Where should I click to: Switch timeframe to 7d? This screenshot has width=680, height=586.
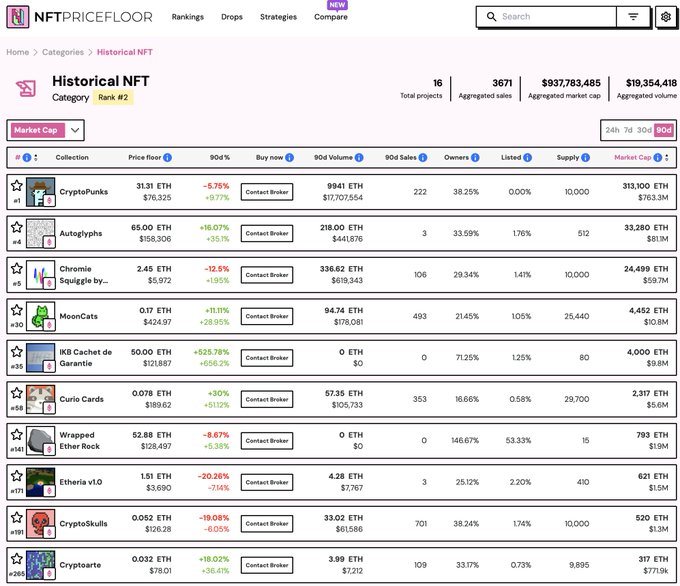coord(628,130)
